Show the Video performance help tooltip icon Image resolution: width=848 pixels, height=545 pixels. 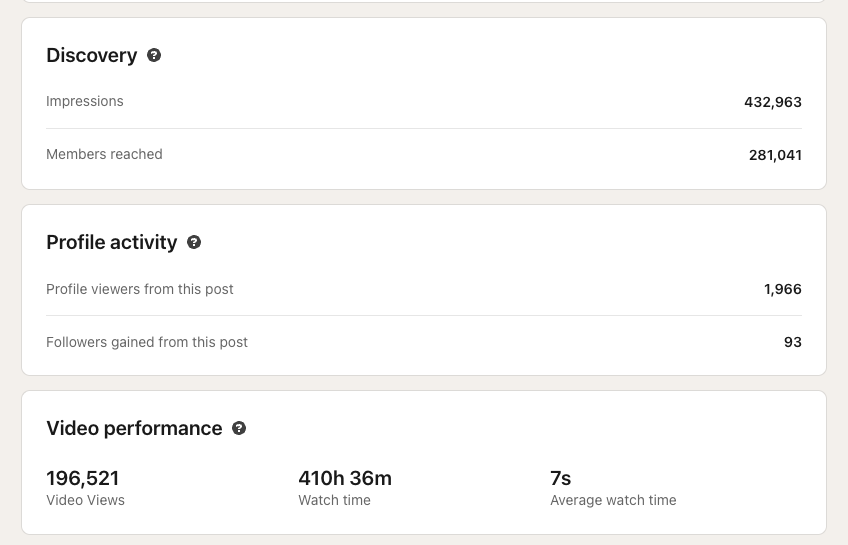pos(239,428)
